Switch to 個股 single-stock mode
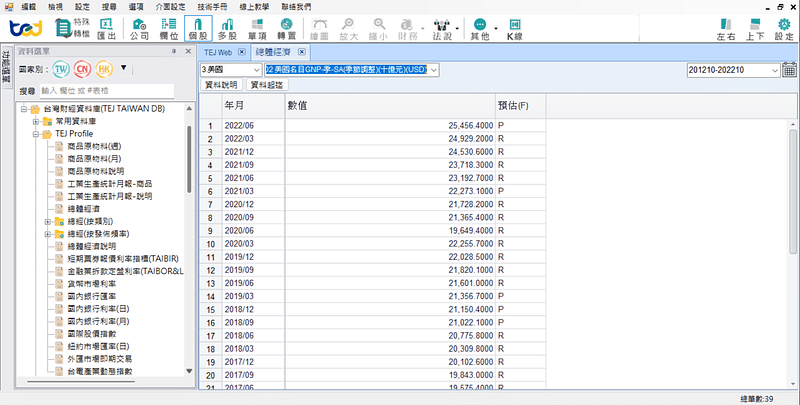 tap(198, 31)
